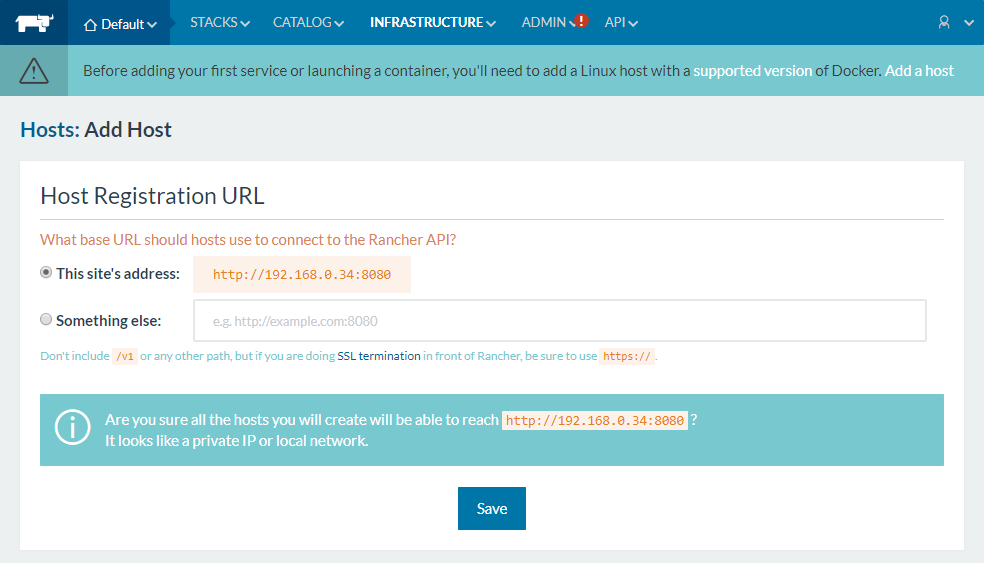Click the red alert badge on Admin
This screenshot has height=563, width=984.
(x=581, y=21)
